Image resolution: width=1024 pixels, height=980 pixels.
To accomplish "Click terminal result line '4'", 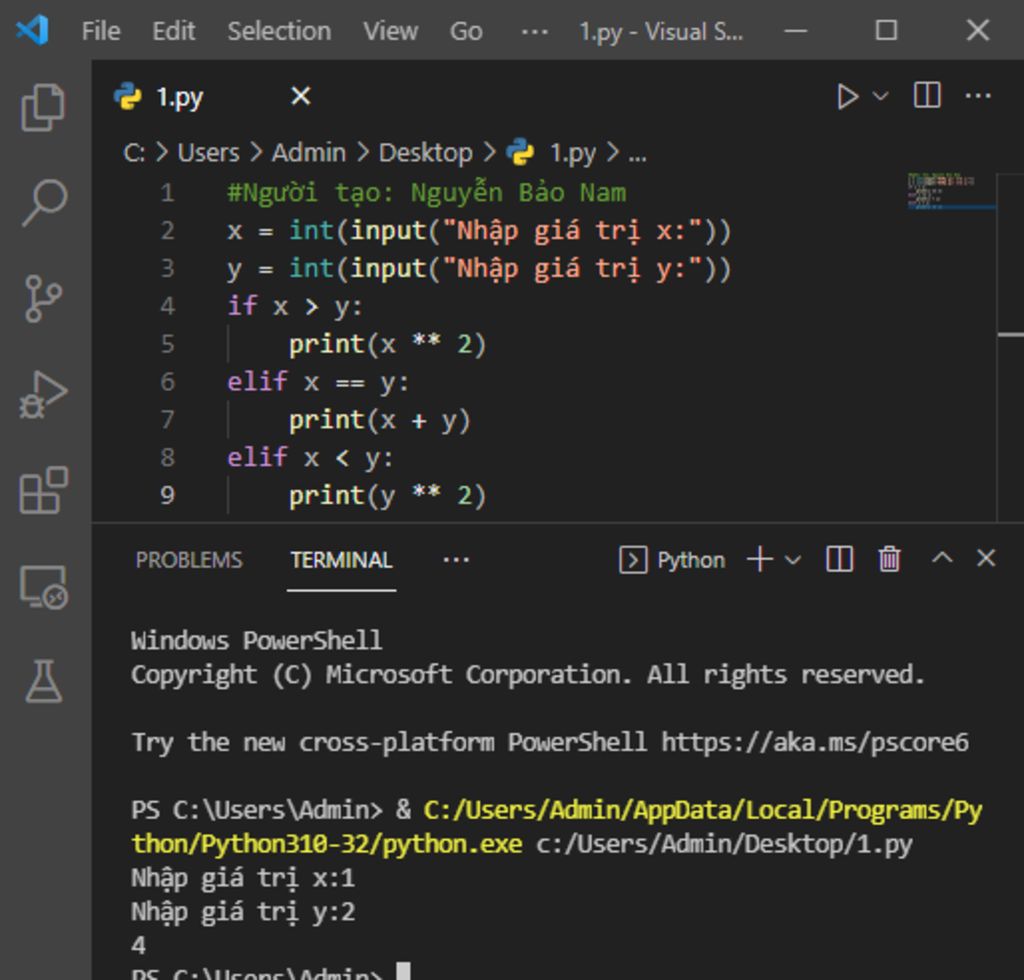I will click(x=138, y=945).
